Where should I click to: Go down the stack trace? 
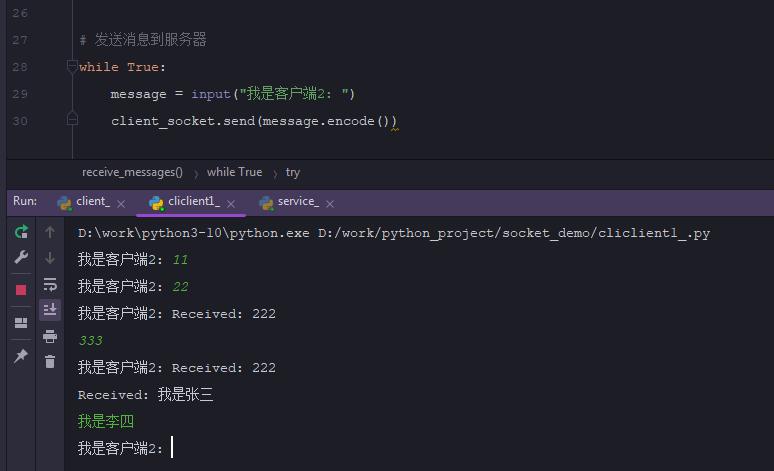[50, 258]
